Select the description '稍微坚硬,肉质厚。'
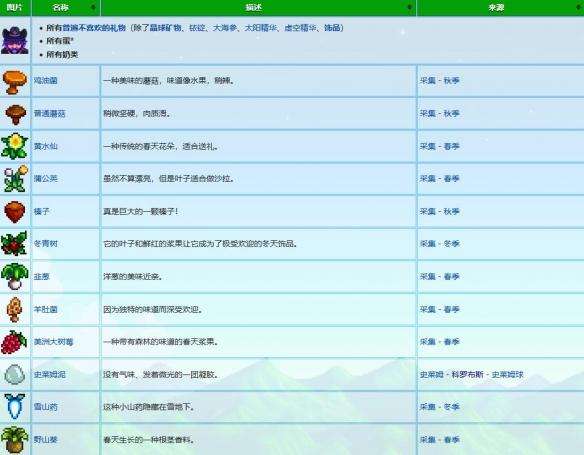The width and height of the screenshot is (584, 455). coord(137,113)
